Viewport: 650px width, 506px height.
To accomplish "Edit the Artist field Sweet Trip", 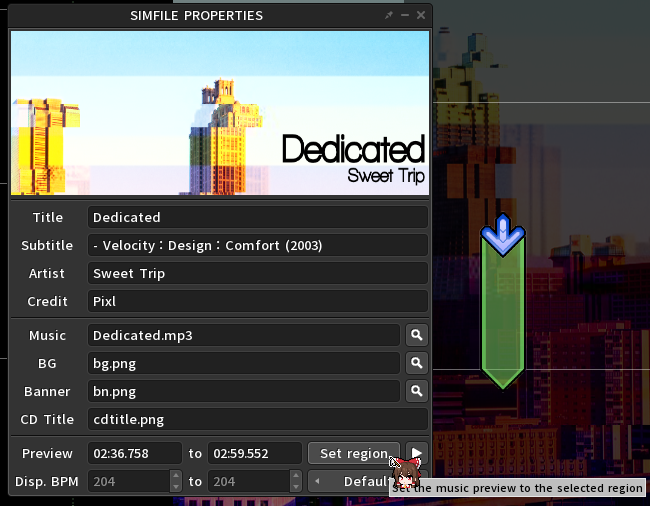I will tap(257, 274).
